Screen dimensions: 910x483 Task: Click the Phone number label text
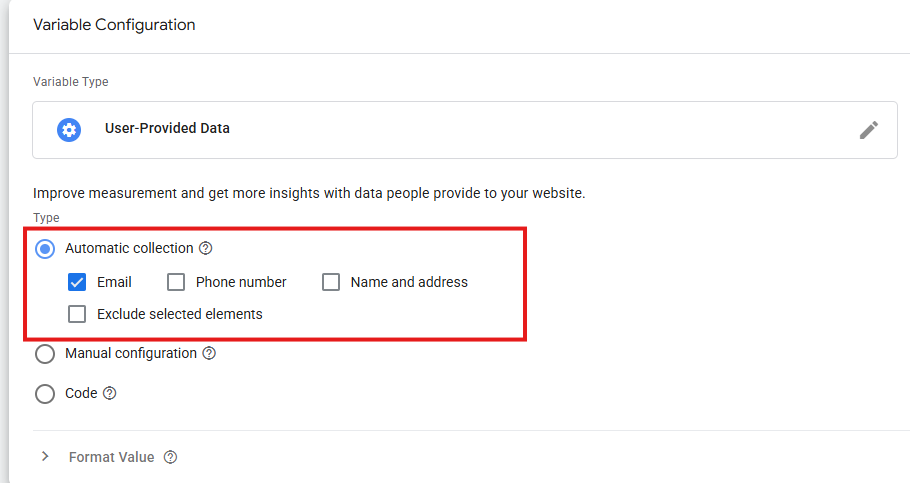coord(241,282)
